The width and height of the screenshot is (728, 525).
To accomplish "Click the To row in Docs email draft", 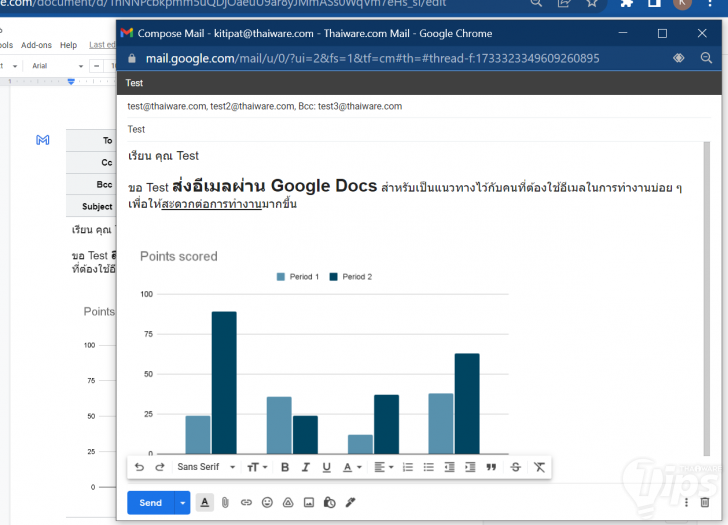I will (x=91, y=140).
